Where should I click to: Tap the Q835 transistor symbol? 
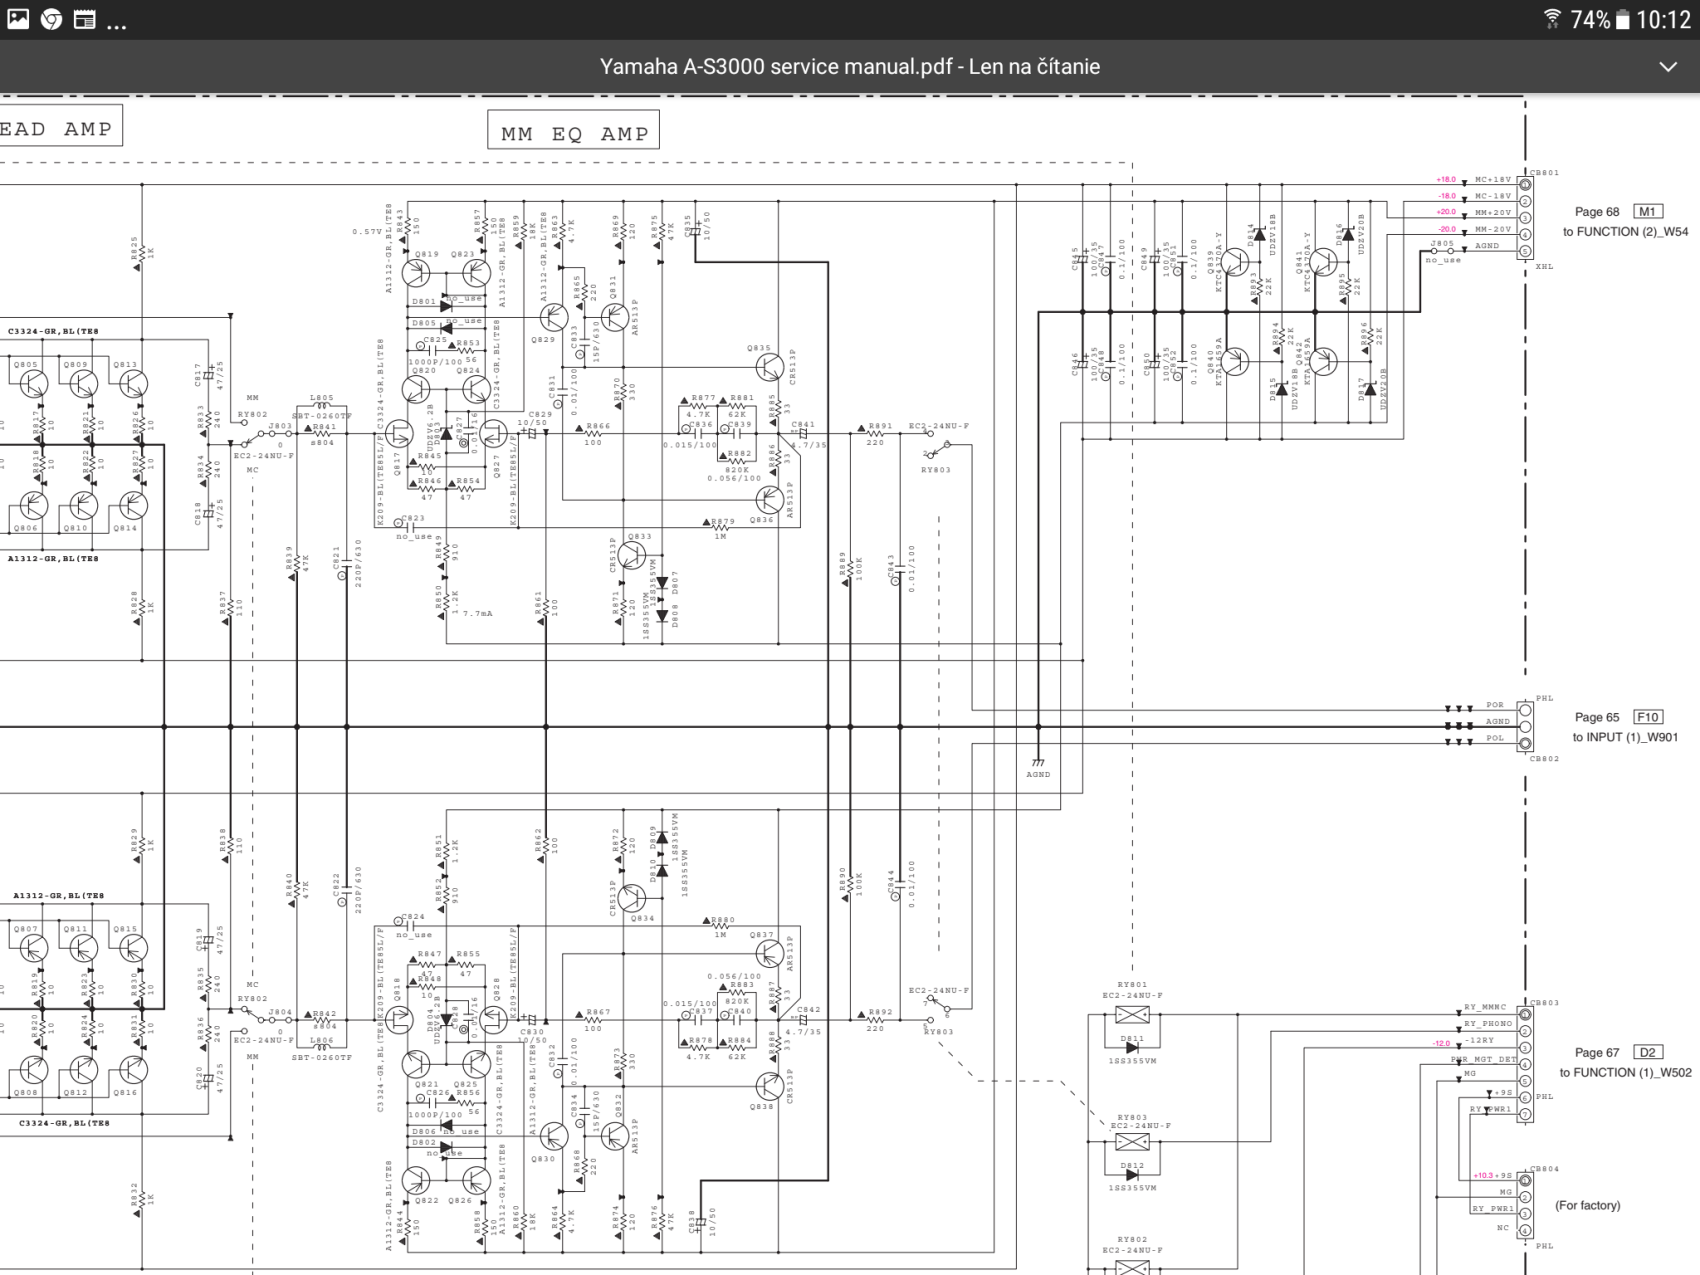coord(768,367)
